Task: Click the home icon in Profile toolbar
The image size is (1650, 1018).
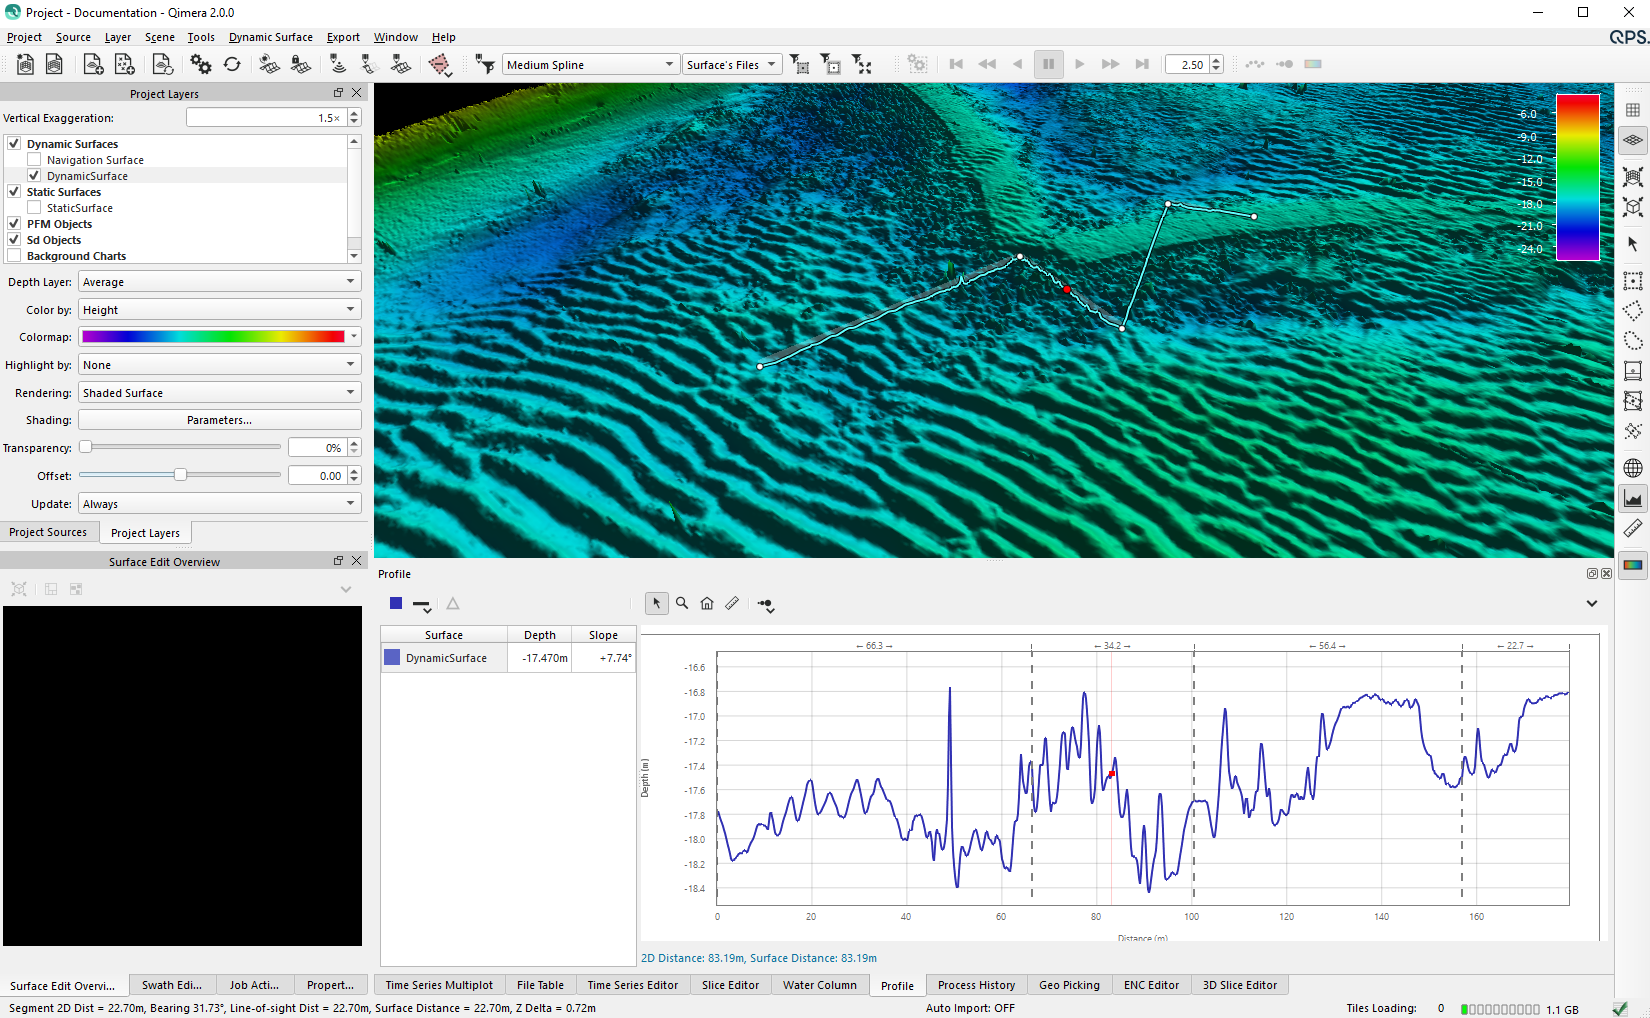Action: pos(707,603)
